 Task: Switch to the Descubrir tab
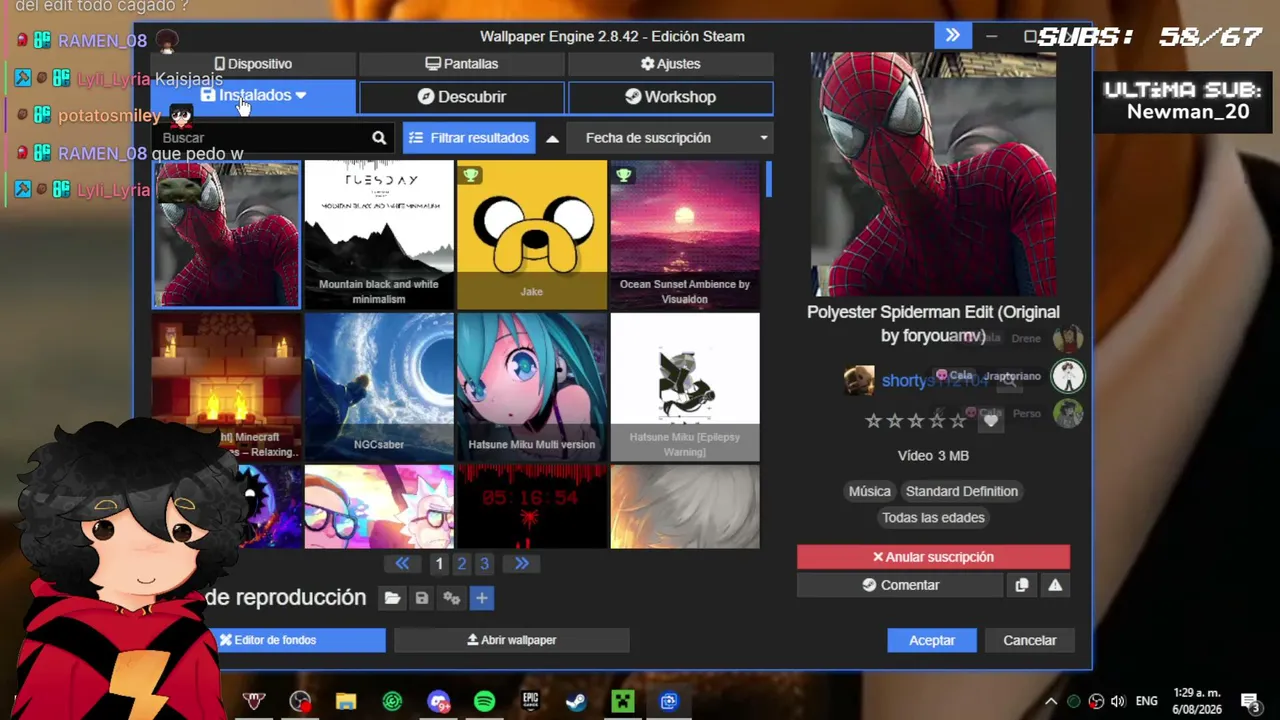tap(461, 97)
